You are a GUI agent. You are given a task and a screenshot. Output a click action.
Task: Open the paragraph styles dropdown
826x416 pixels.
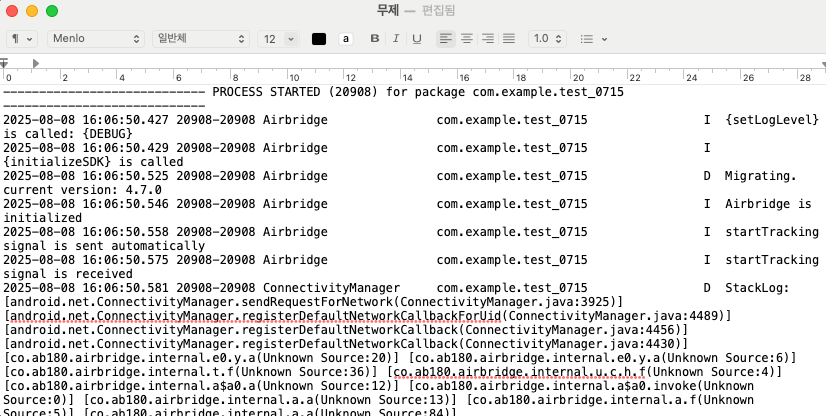click(22, 38)
